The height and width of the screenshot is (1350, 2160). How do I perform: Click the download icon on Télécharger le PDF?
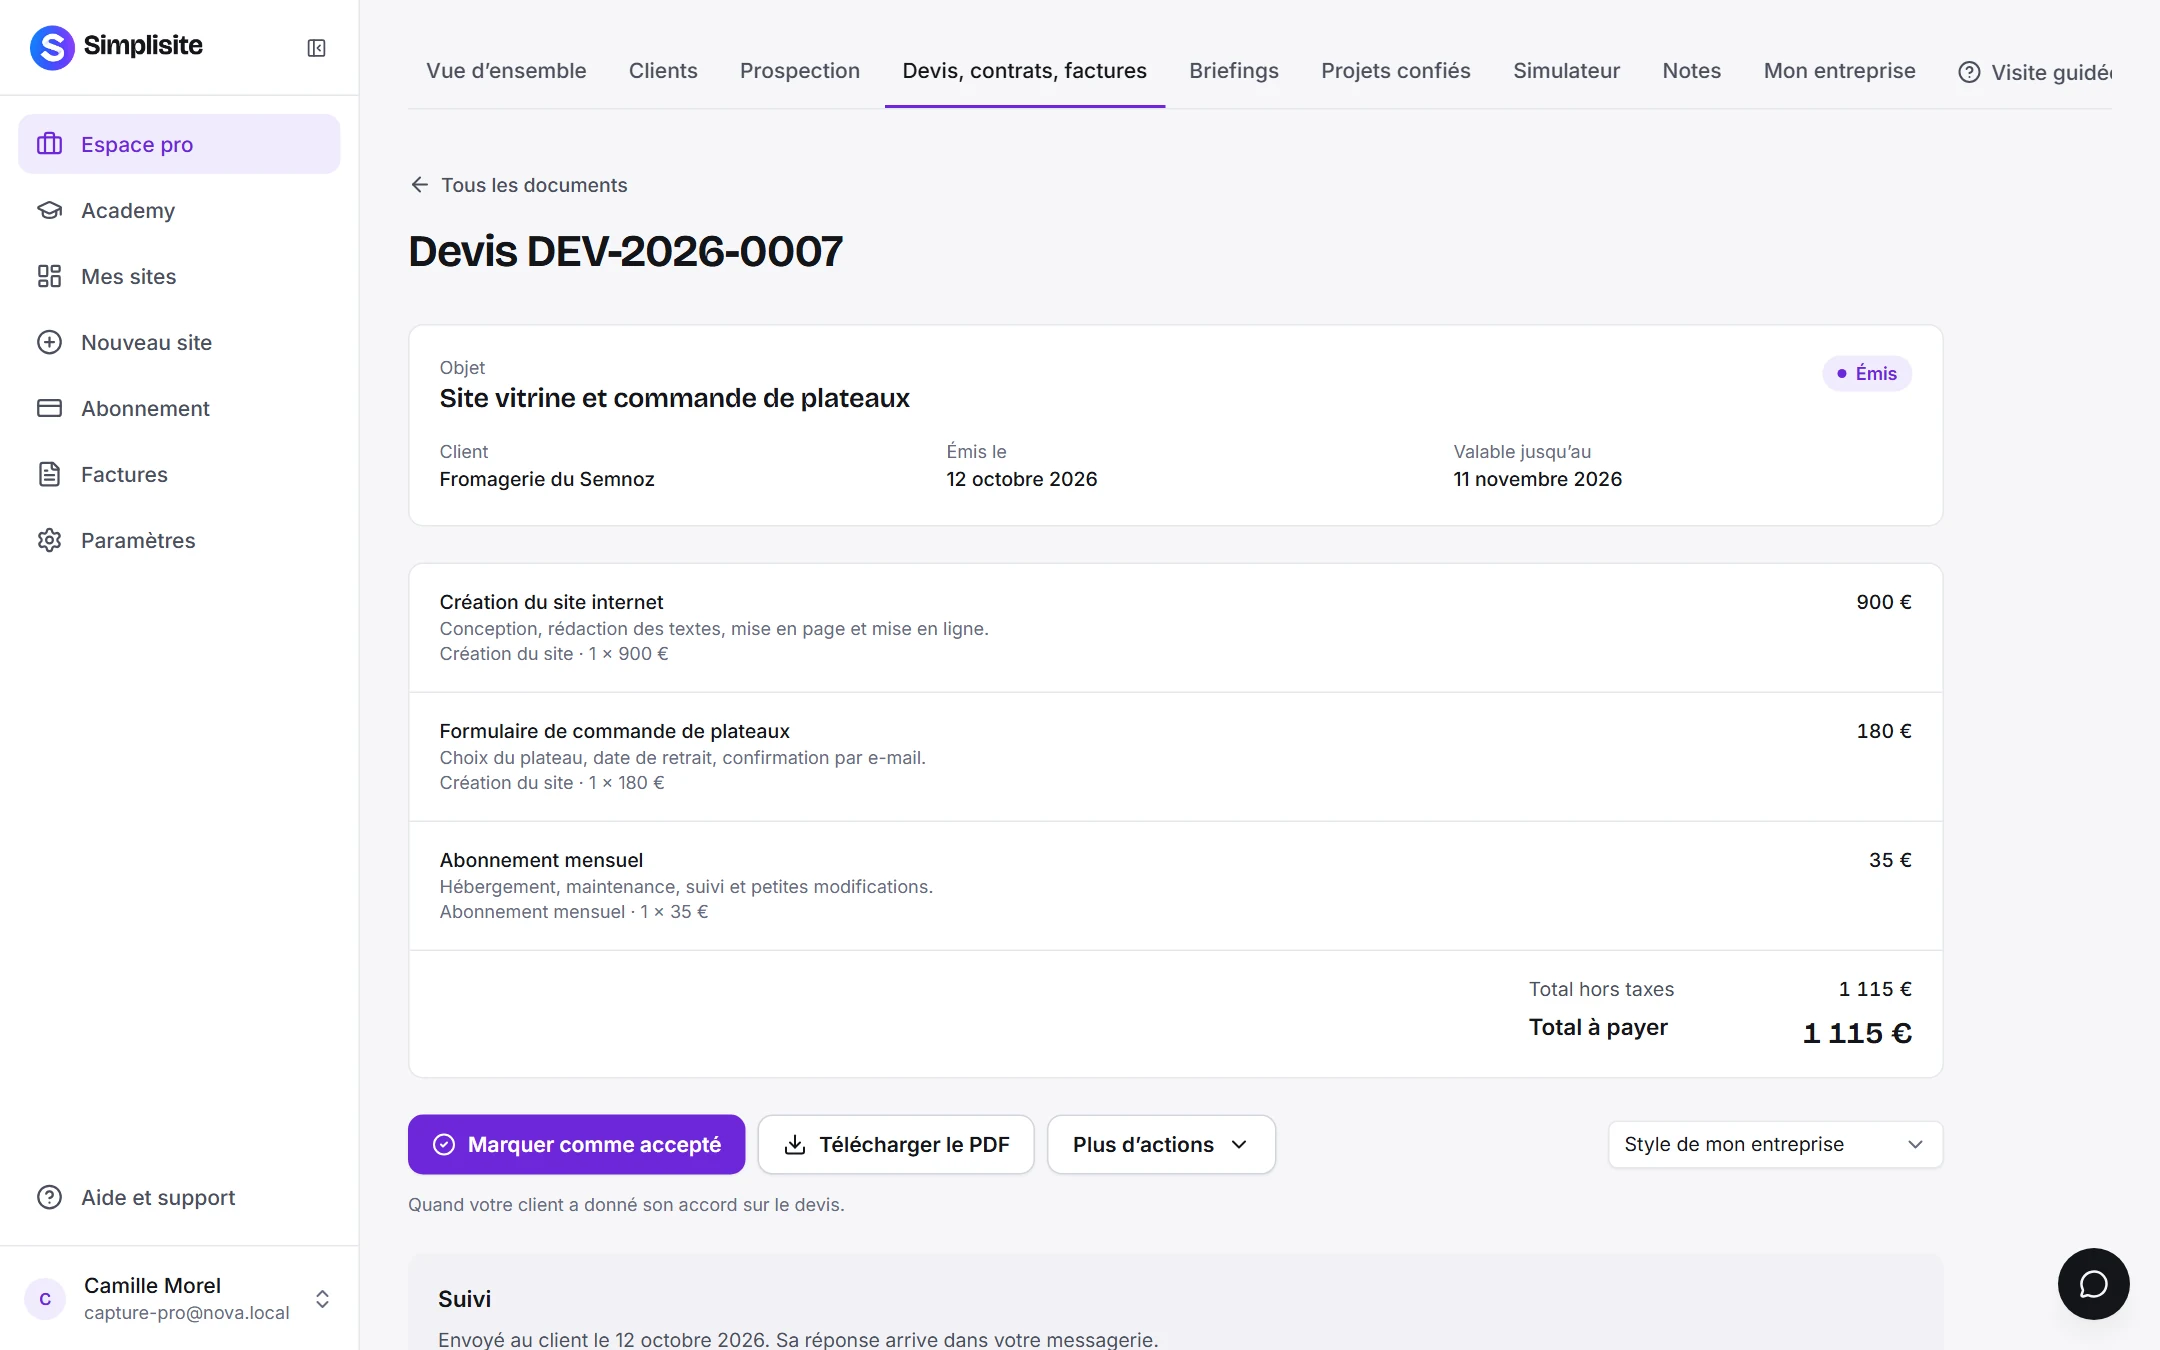795,1145
